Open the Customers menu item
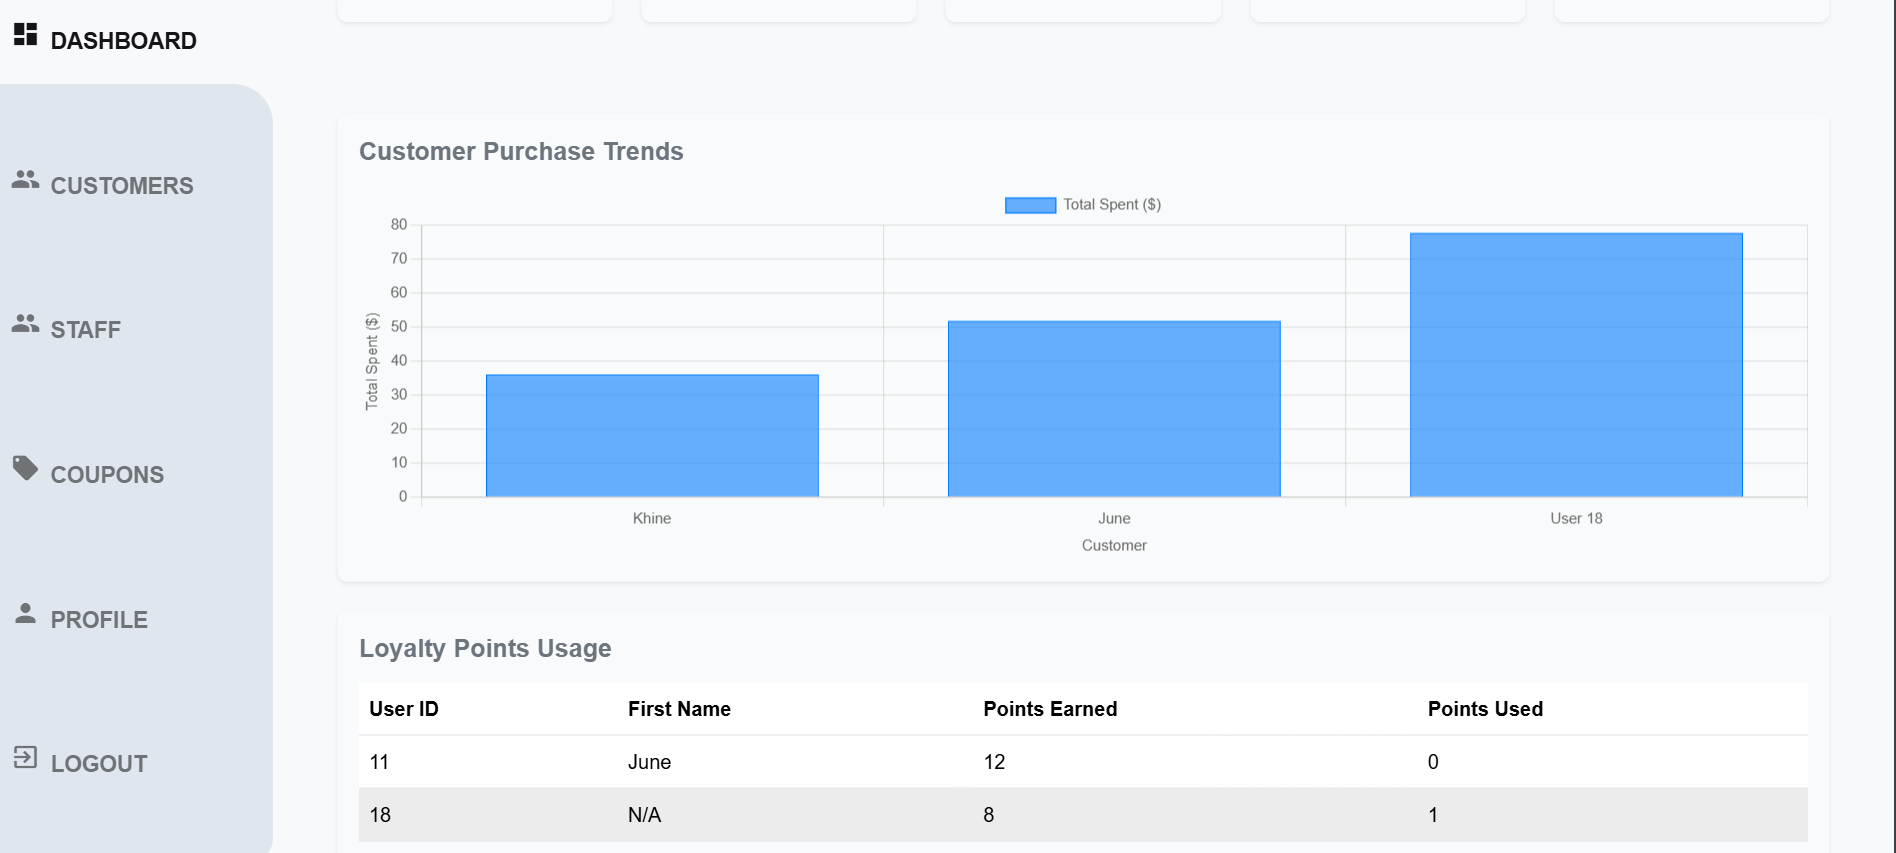Screen dimensions: 1896x853 point(122,186)
